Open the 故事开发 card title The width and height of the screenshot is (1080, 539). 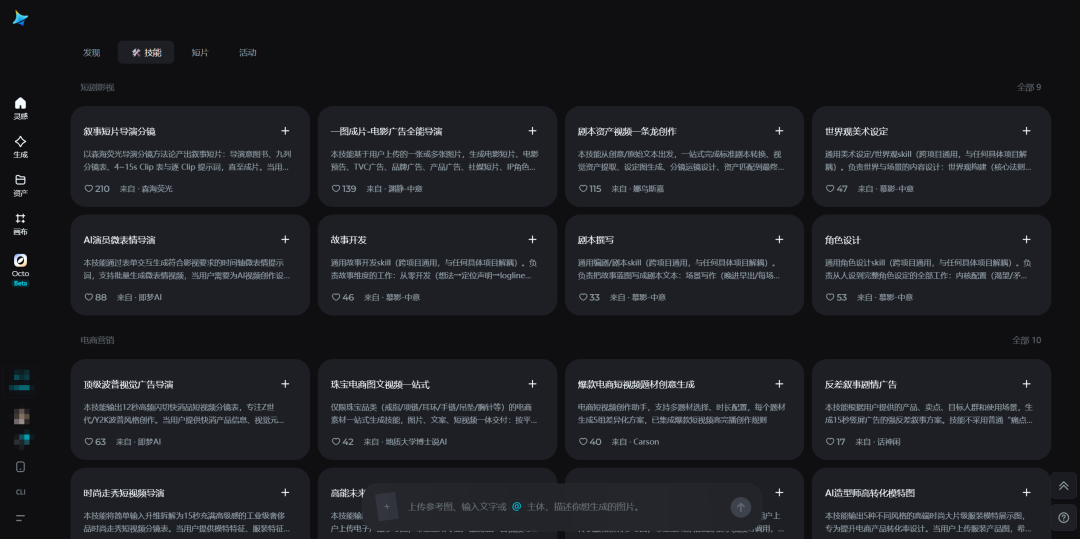point(349,240)
